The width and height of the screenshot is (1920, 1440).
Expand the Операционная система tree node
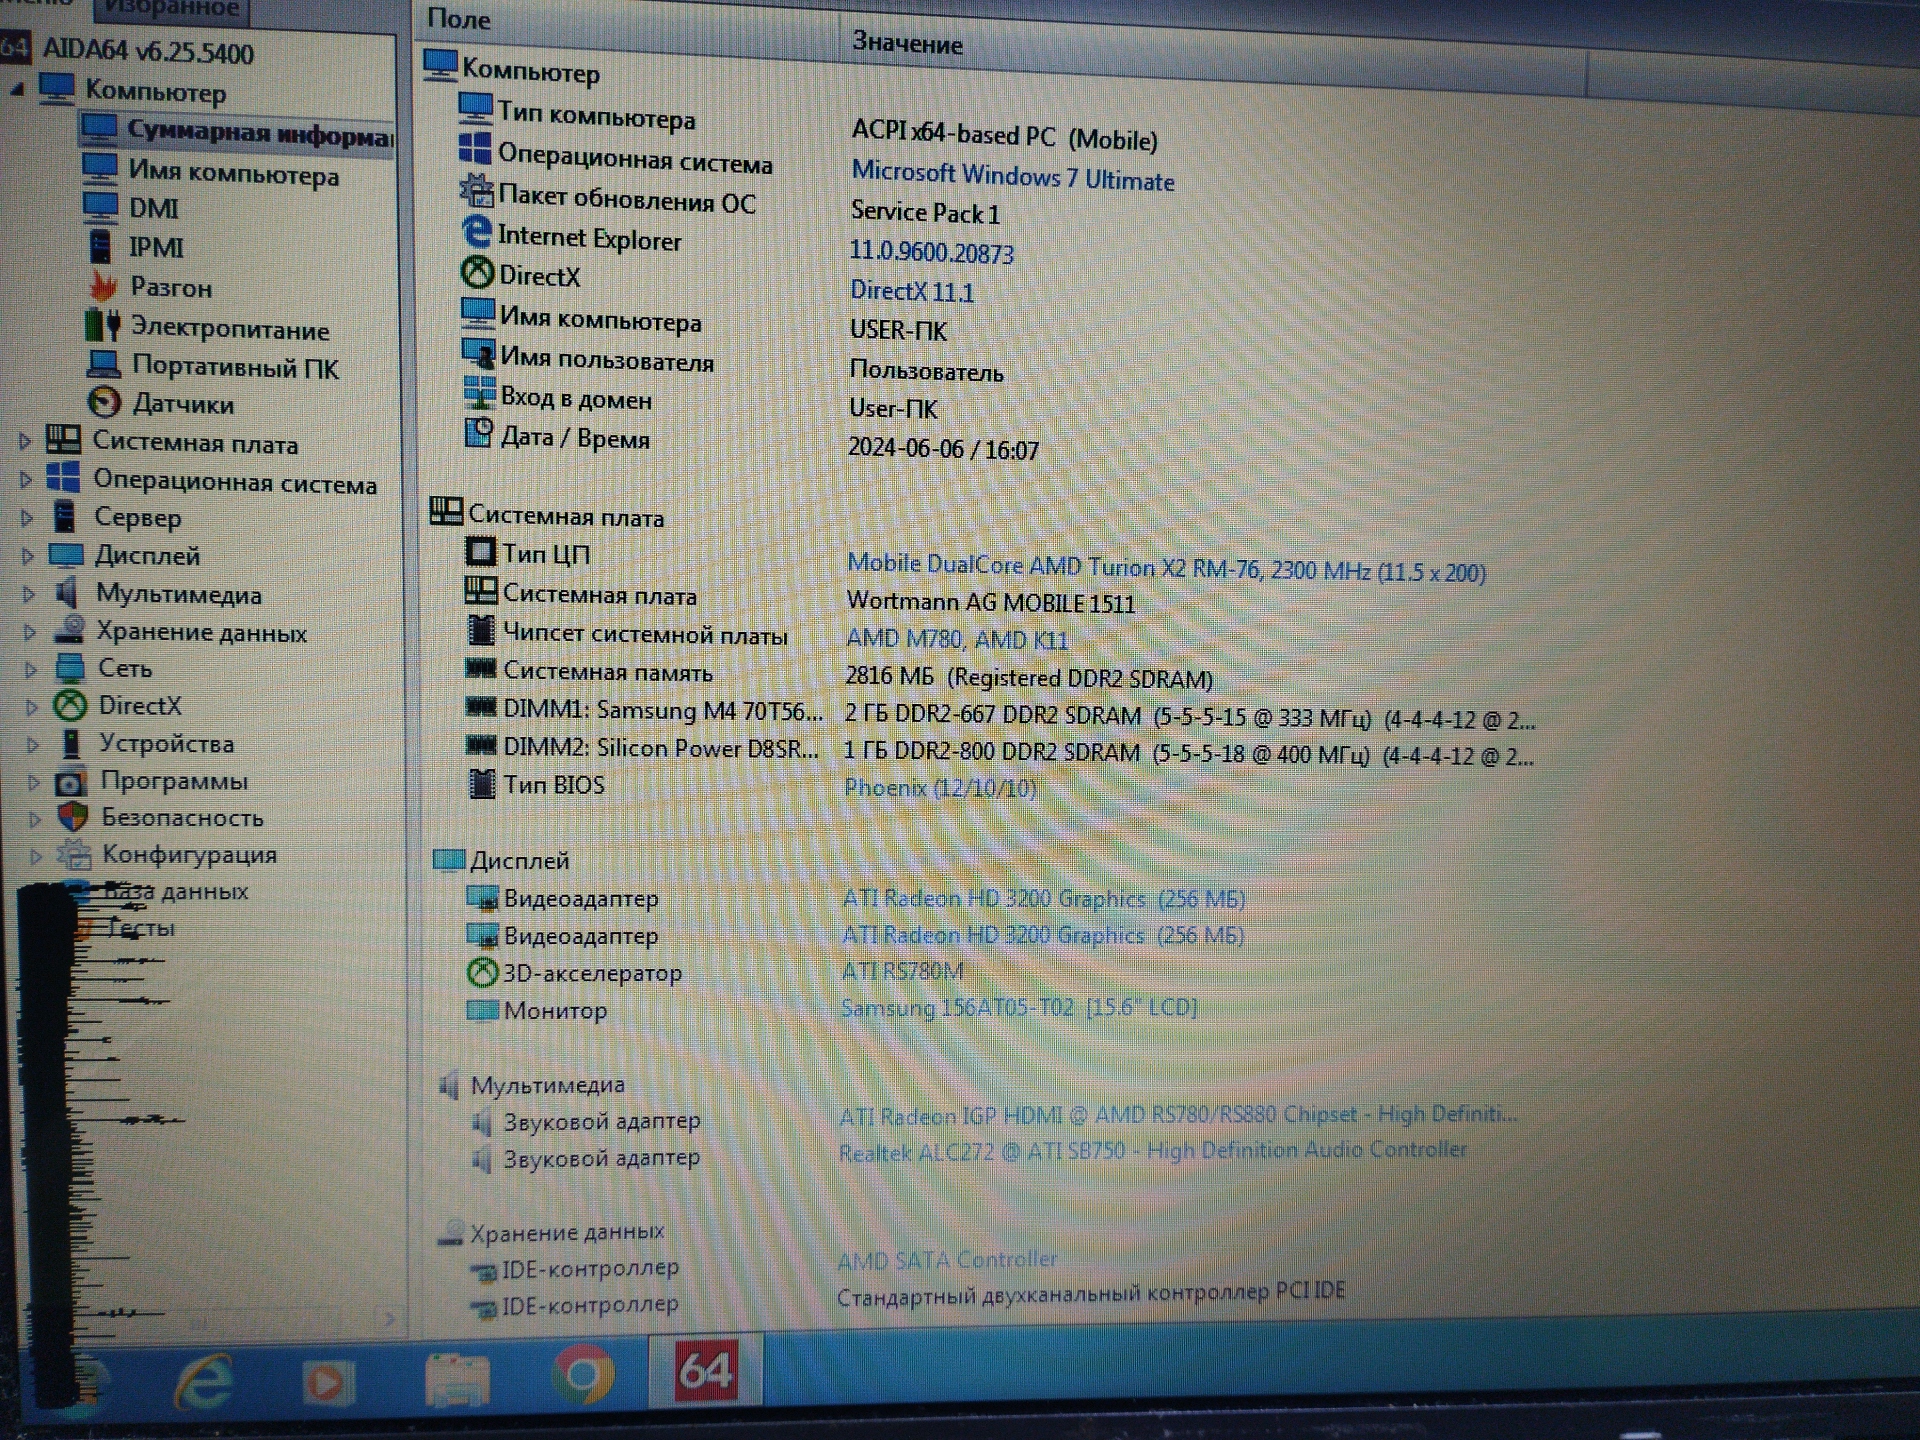26,479
